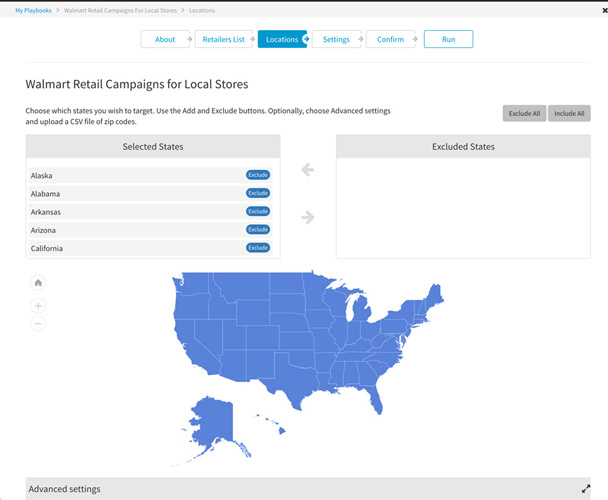Exclude Arkansas from selected states
This screenshot has height=500, width=608.
[x=258, y=211]
